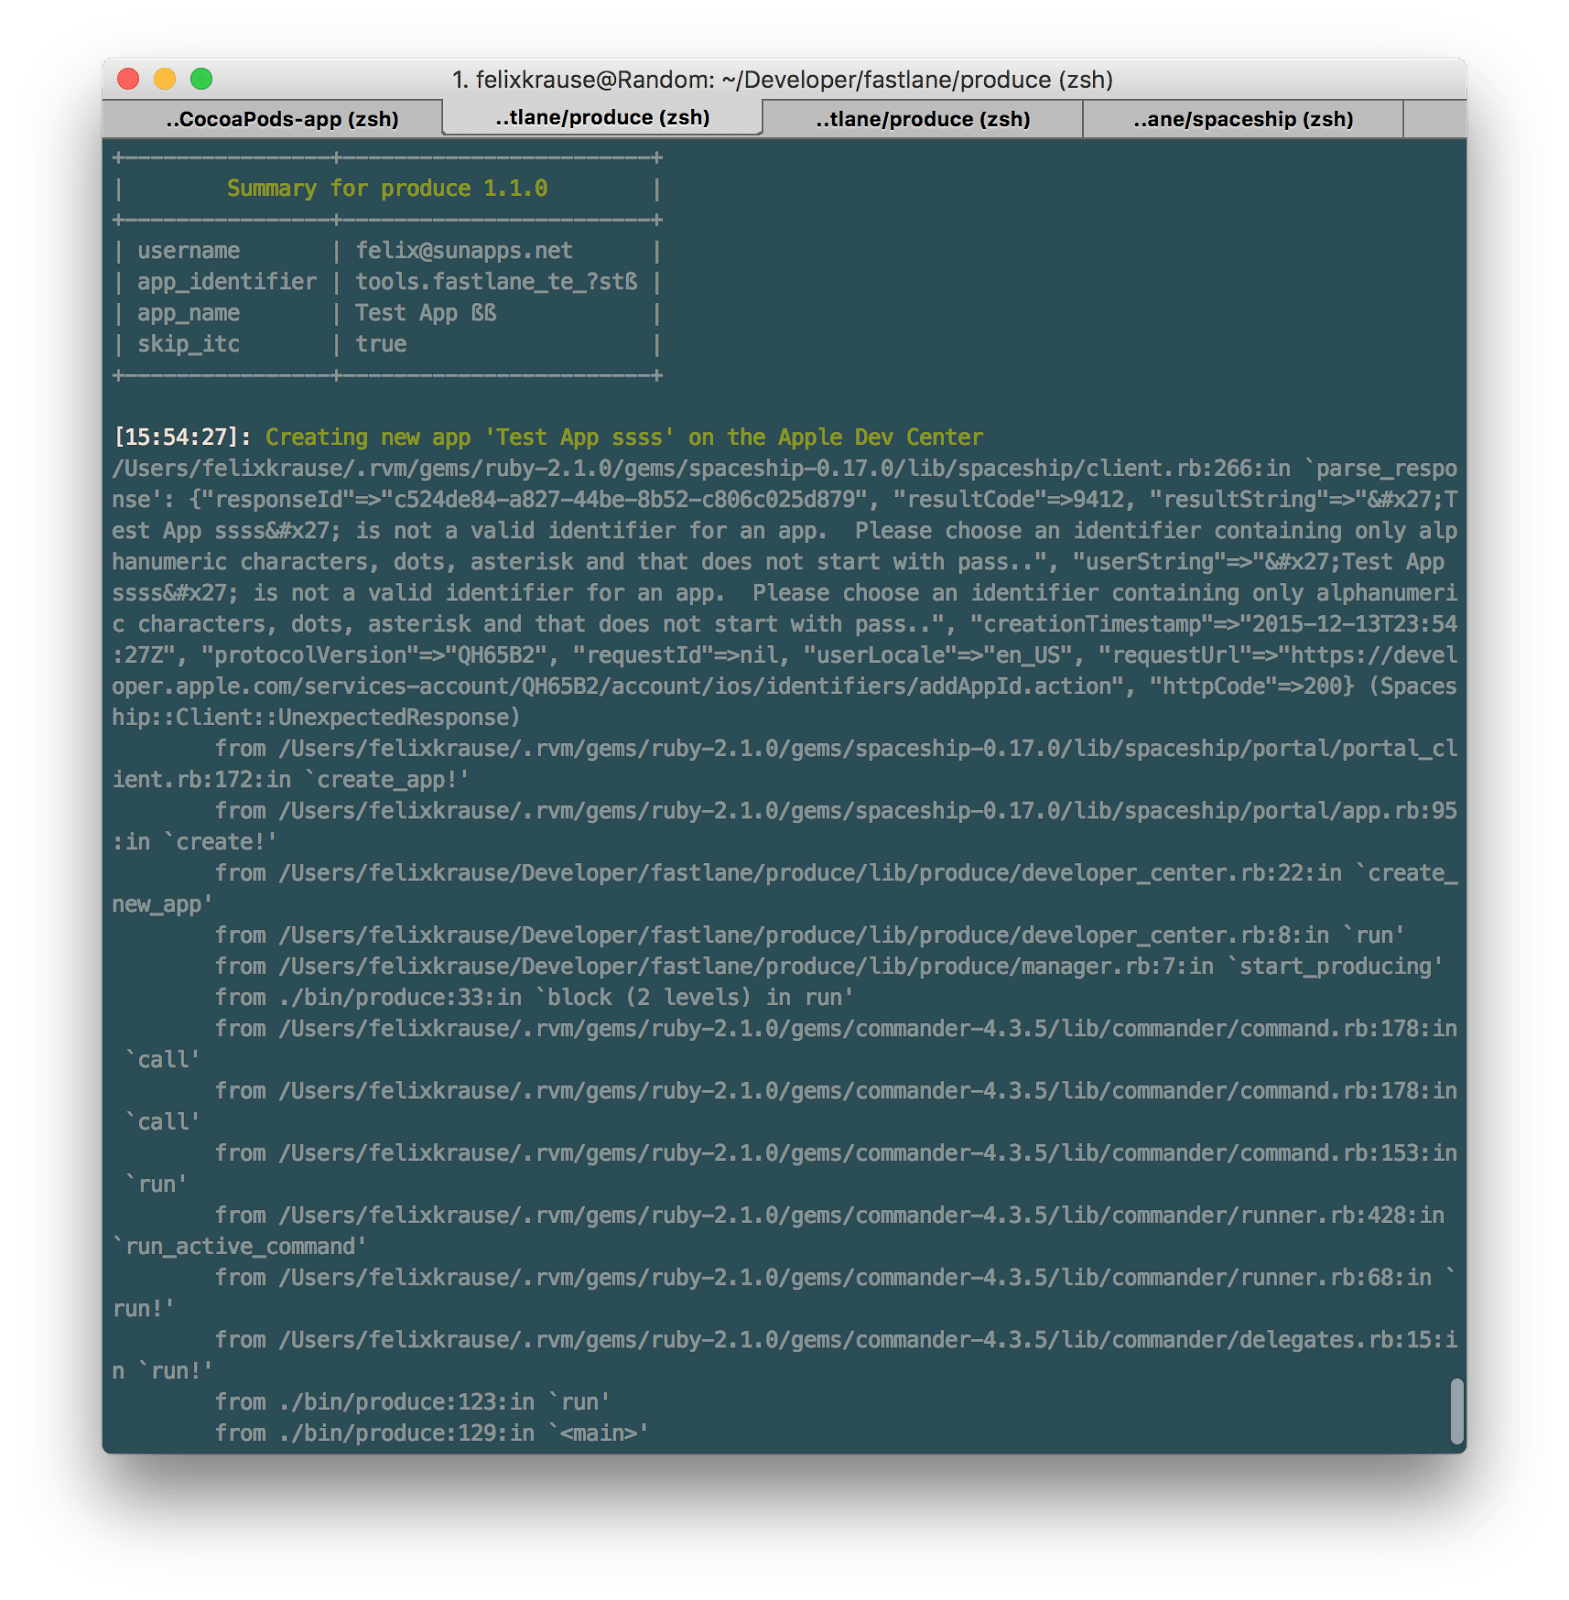Click 'Summary for produce 1.1.0' heading
The height and width of the screenshot is (1600, 1569).
[387, 188]
